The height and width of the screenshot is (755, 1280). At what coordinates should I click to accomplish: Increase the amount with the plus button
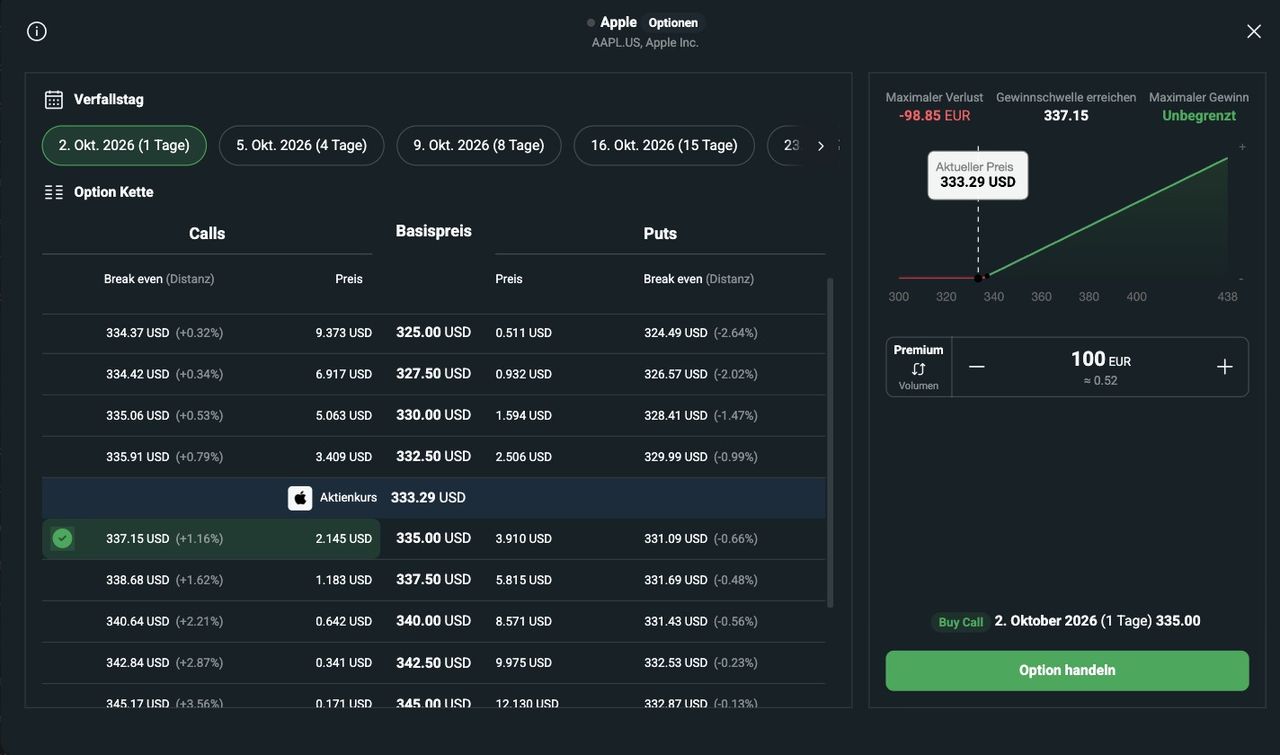tap(1225, 367)
